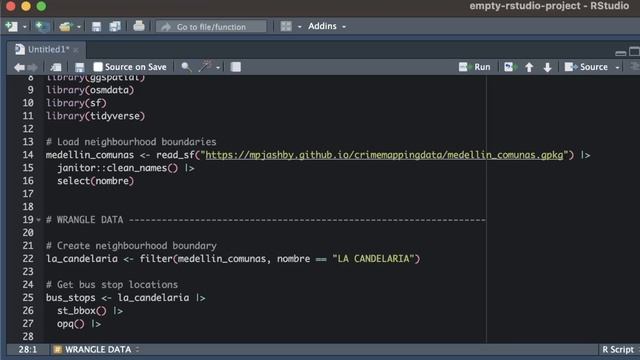
Task: Go to next section with the down arrow
Action: point(547,67)
